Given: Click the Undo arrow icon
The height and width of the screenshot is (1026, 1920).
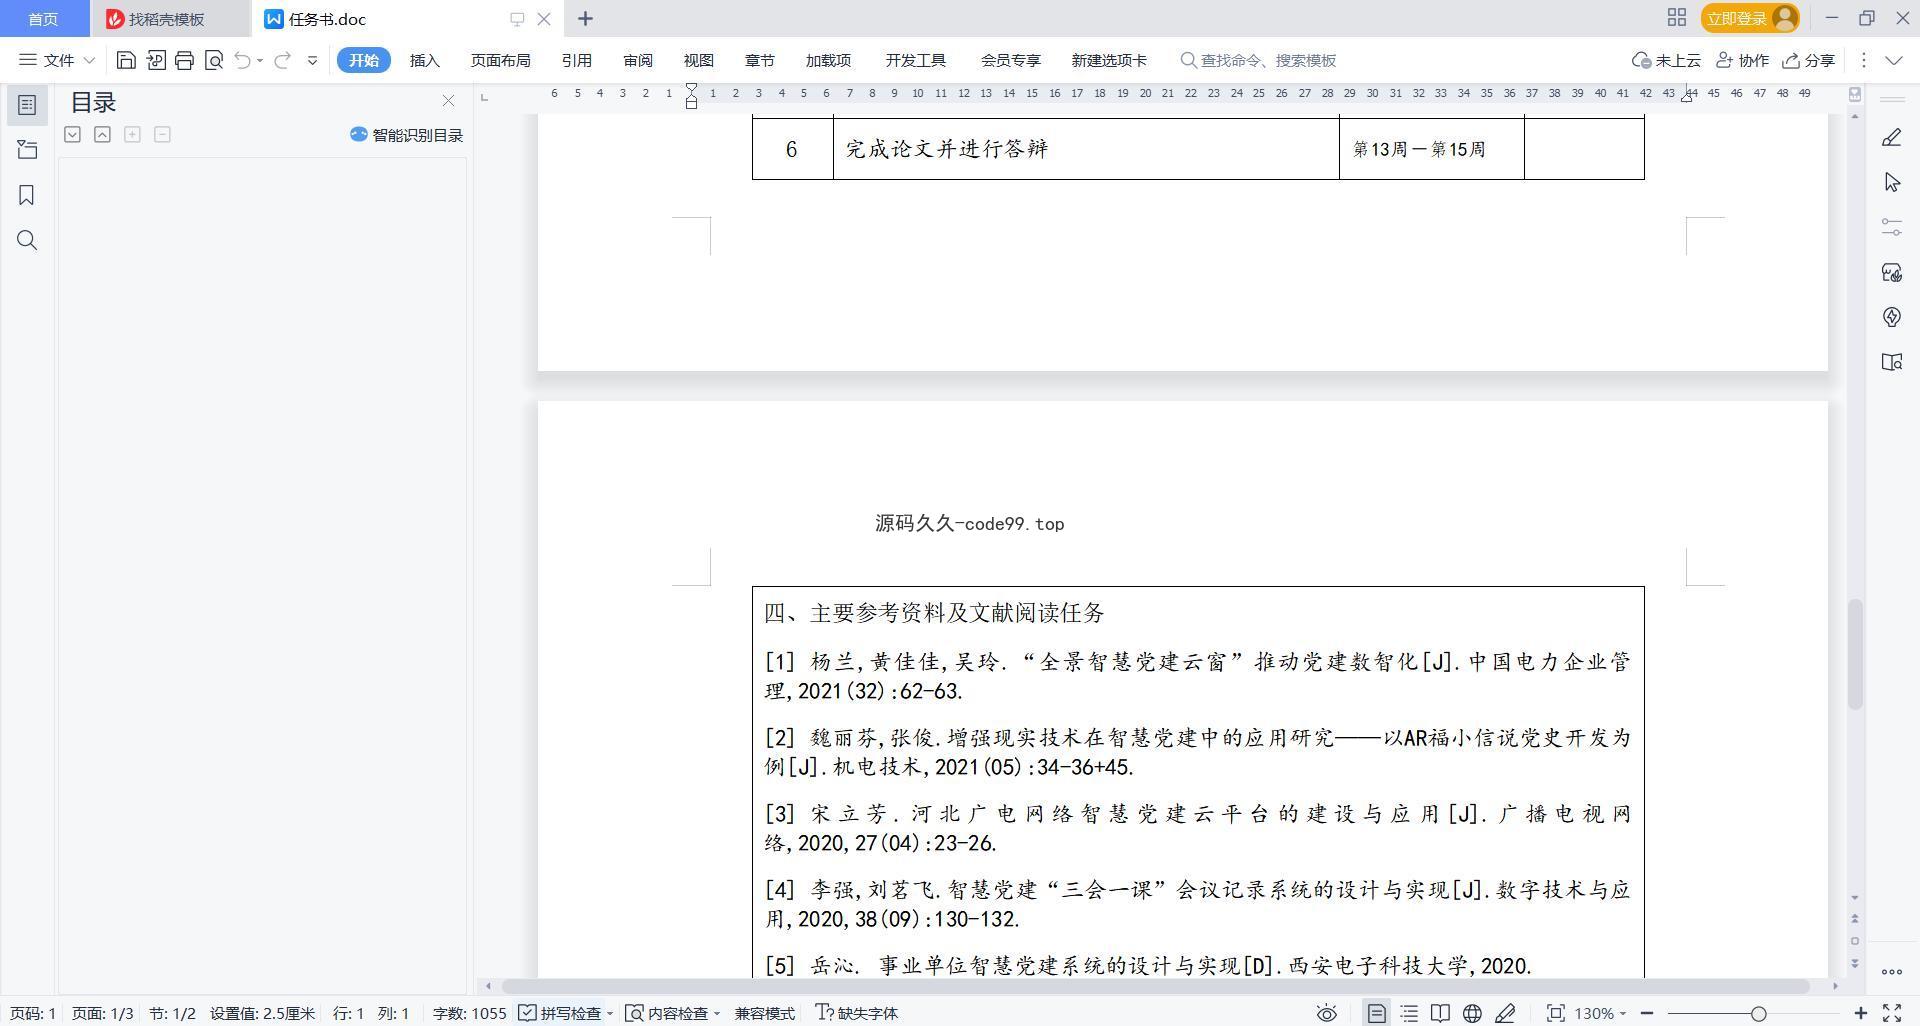Looking at the screenshot, I should (x=242, y=60).
